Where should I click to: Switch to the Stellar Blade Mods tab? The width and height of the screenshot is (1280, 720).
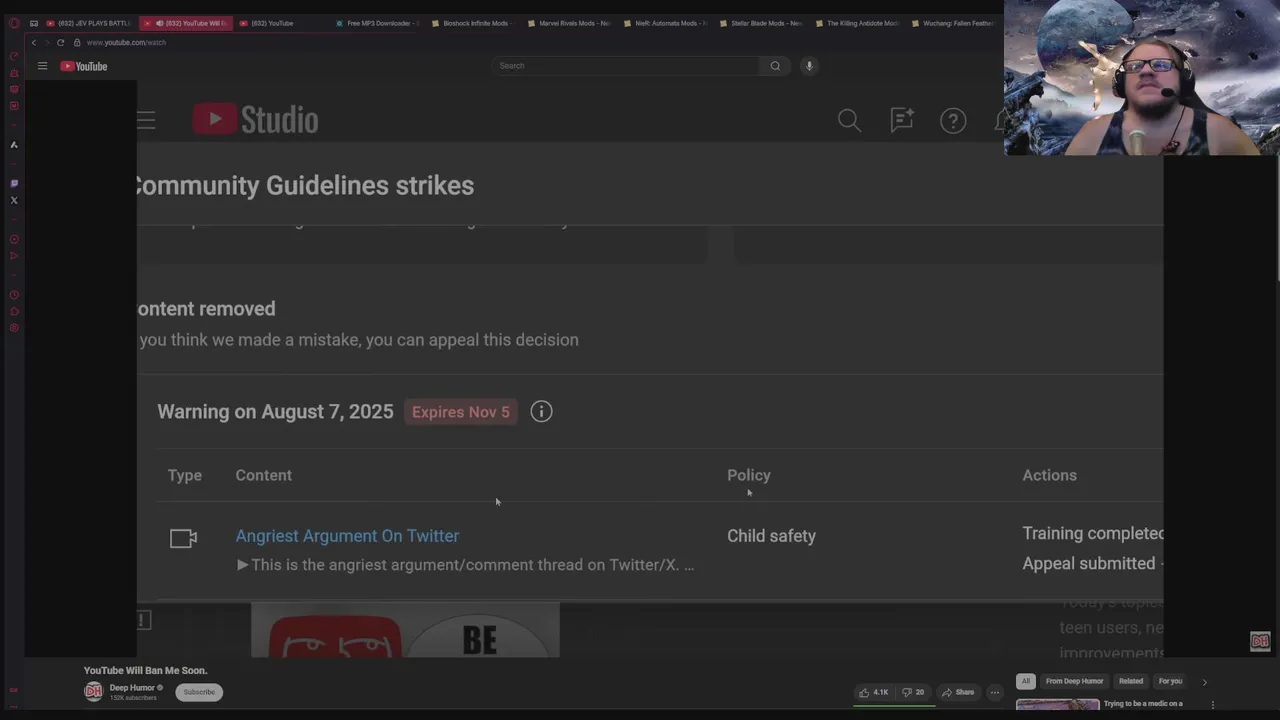[x=762, y=23]
